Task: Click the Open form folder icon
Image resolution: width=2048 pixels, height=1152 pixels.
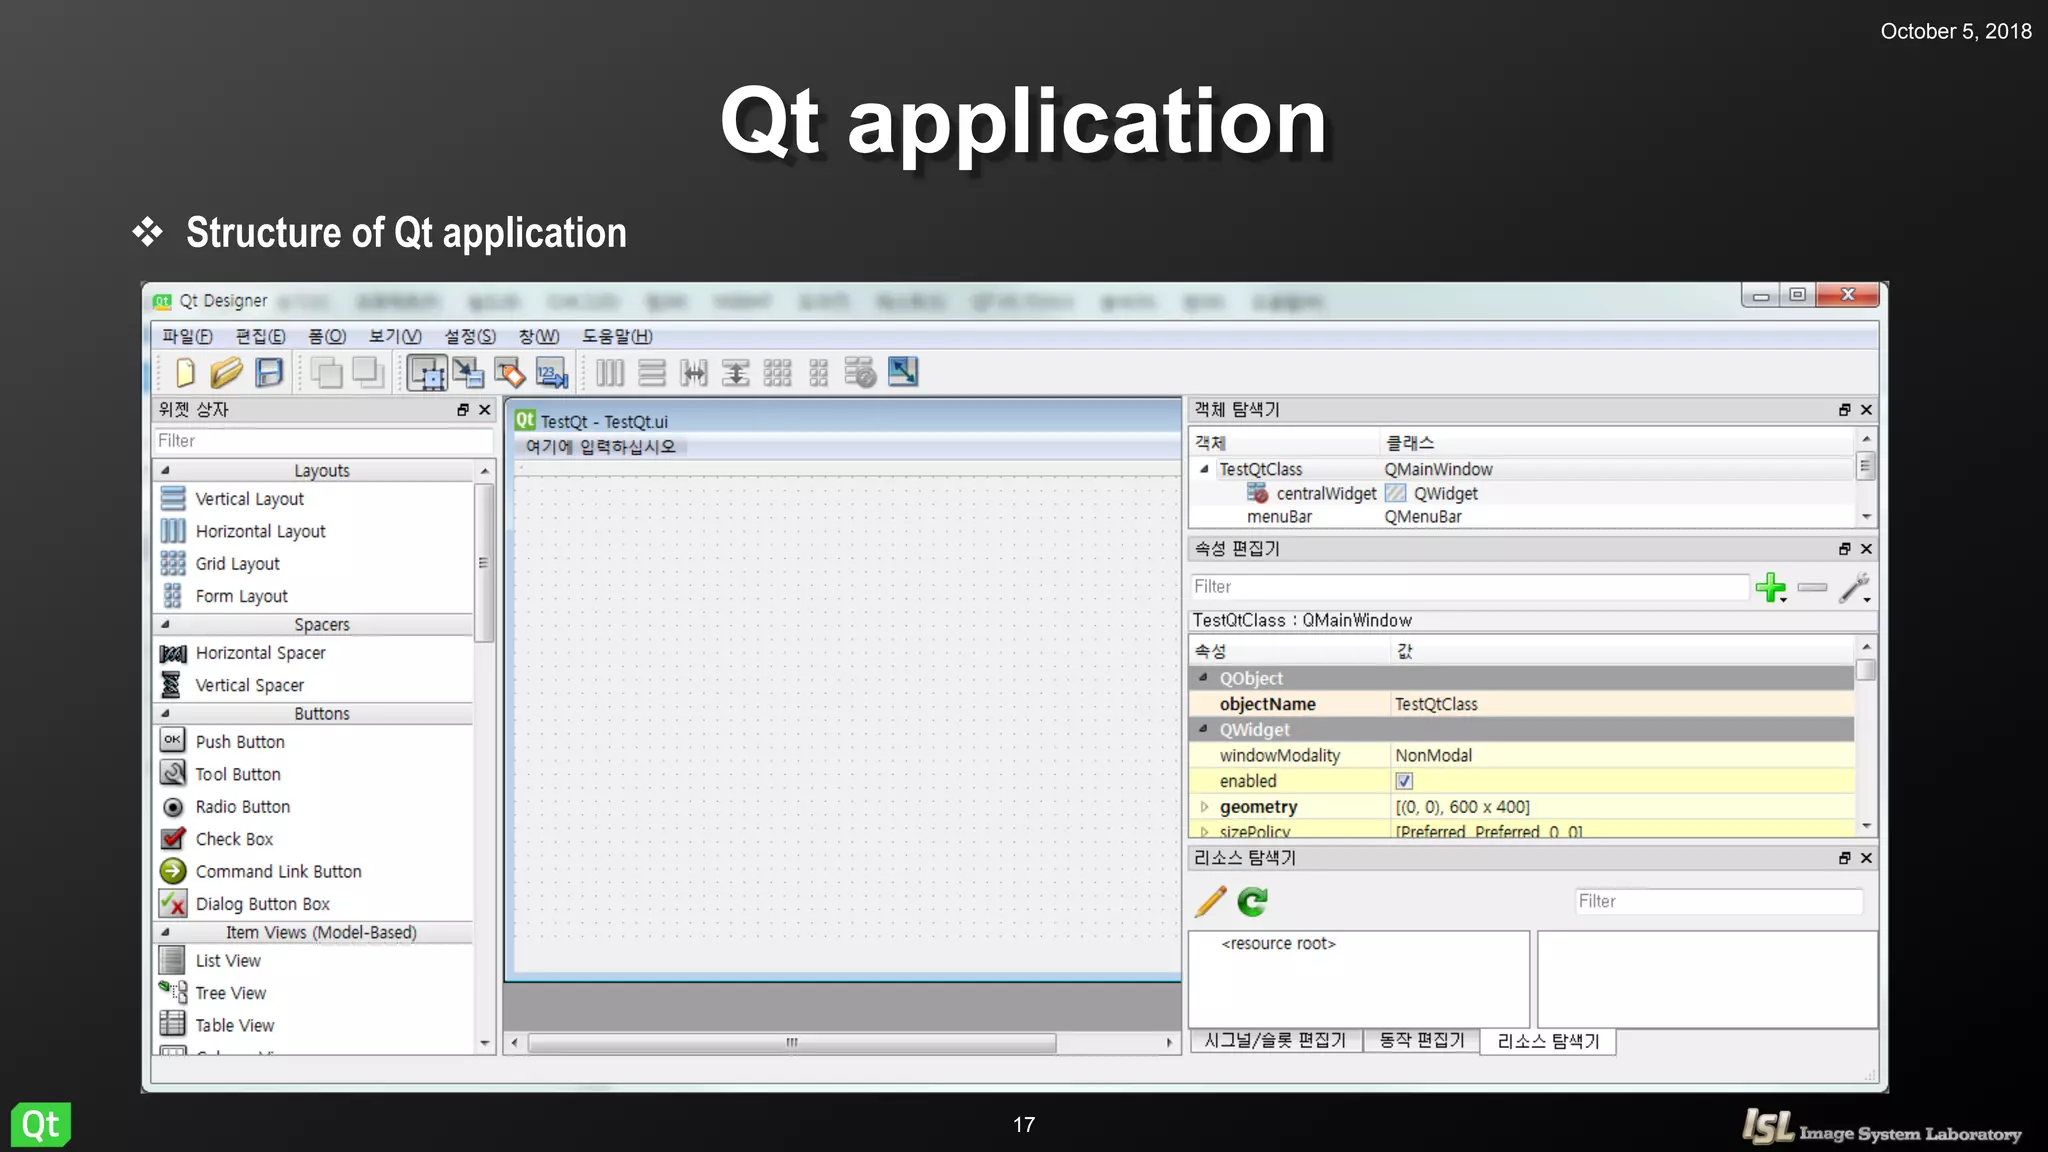Action: coord(227,373)
